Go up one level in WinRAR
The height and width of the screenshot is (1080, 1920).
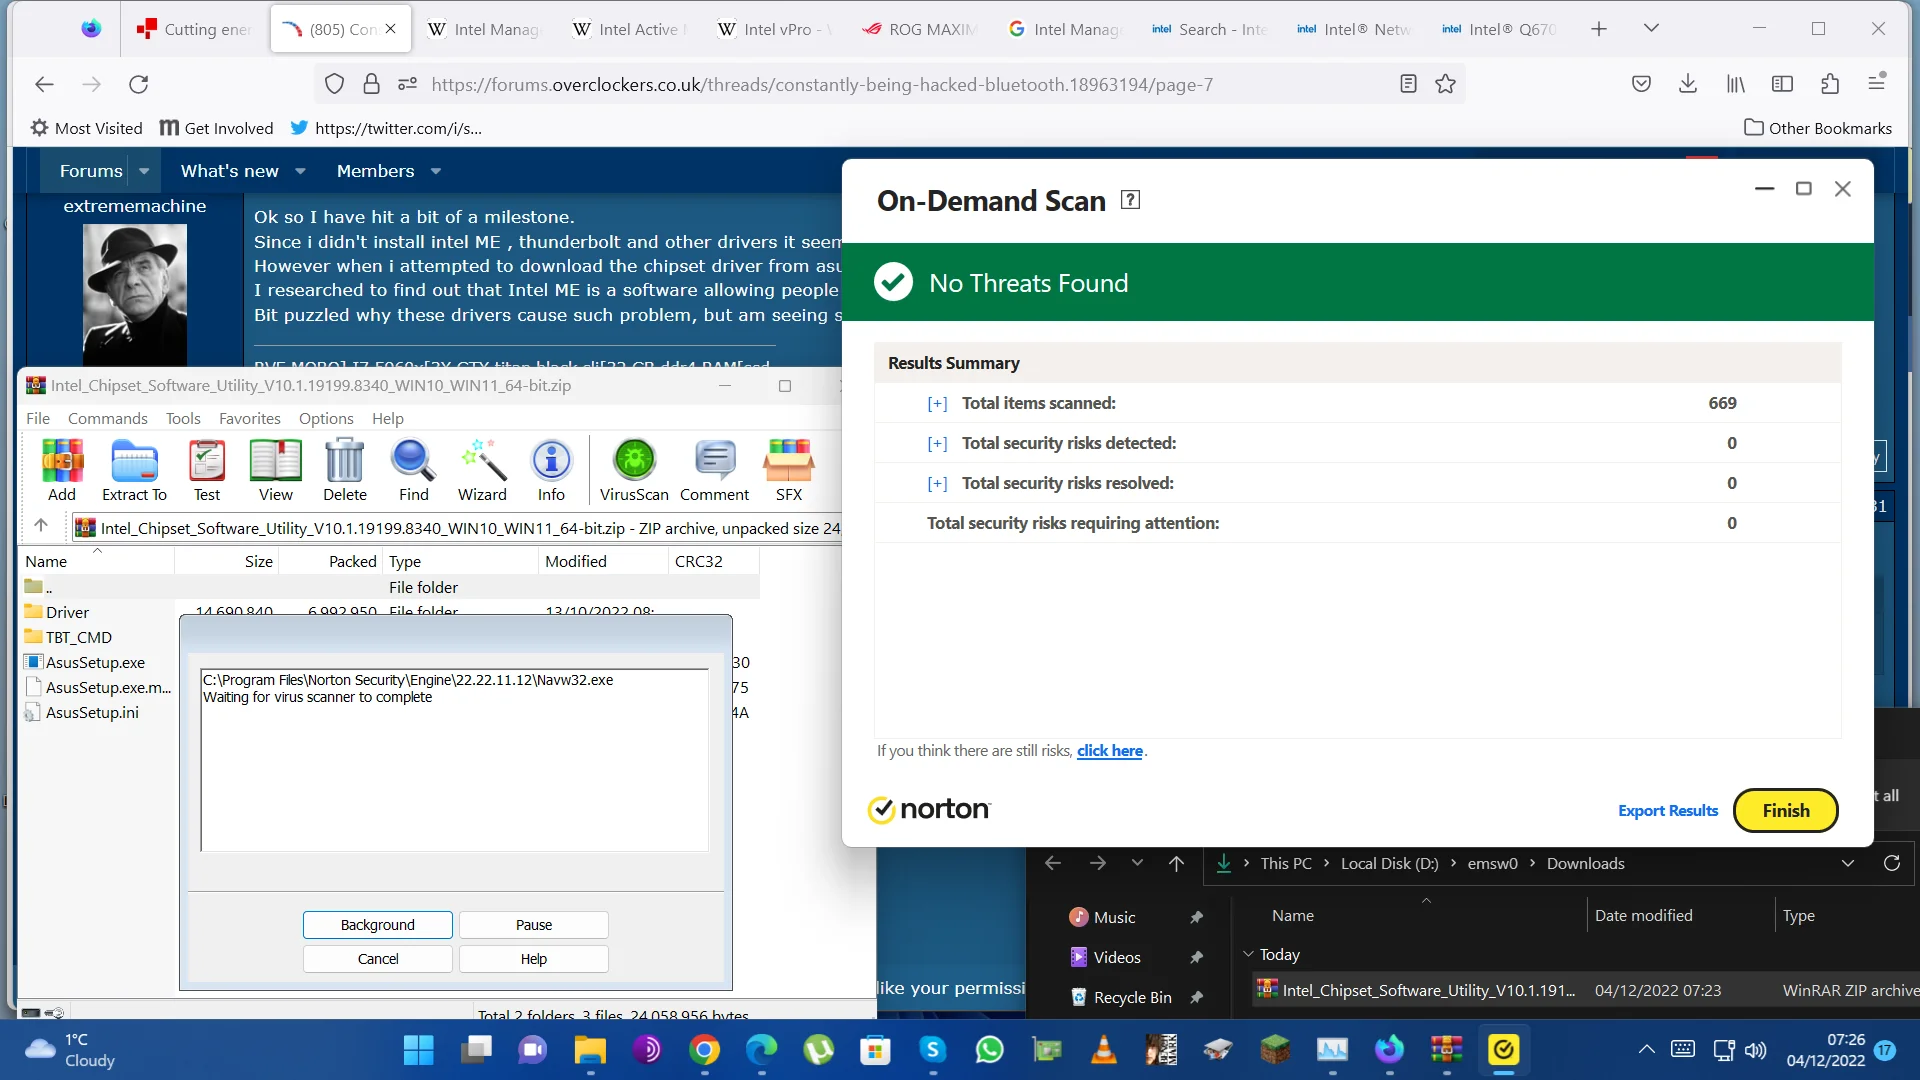pyautogui.click(x=41, y=526)
